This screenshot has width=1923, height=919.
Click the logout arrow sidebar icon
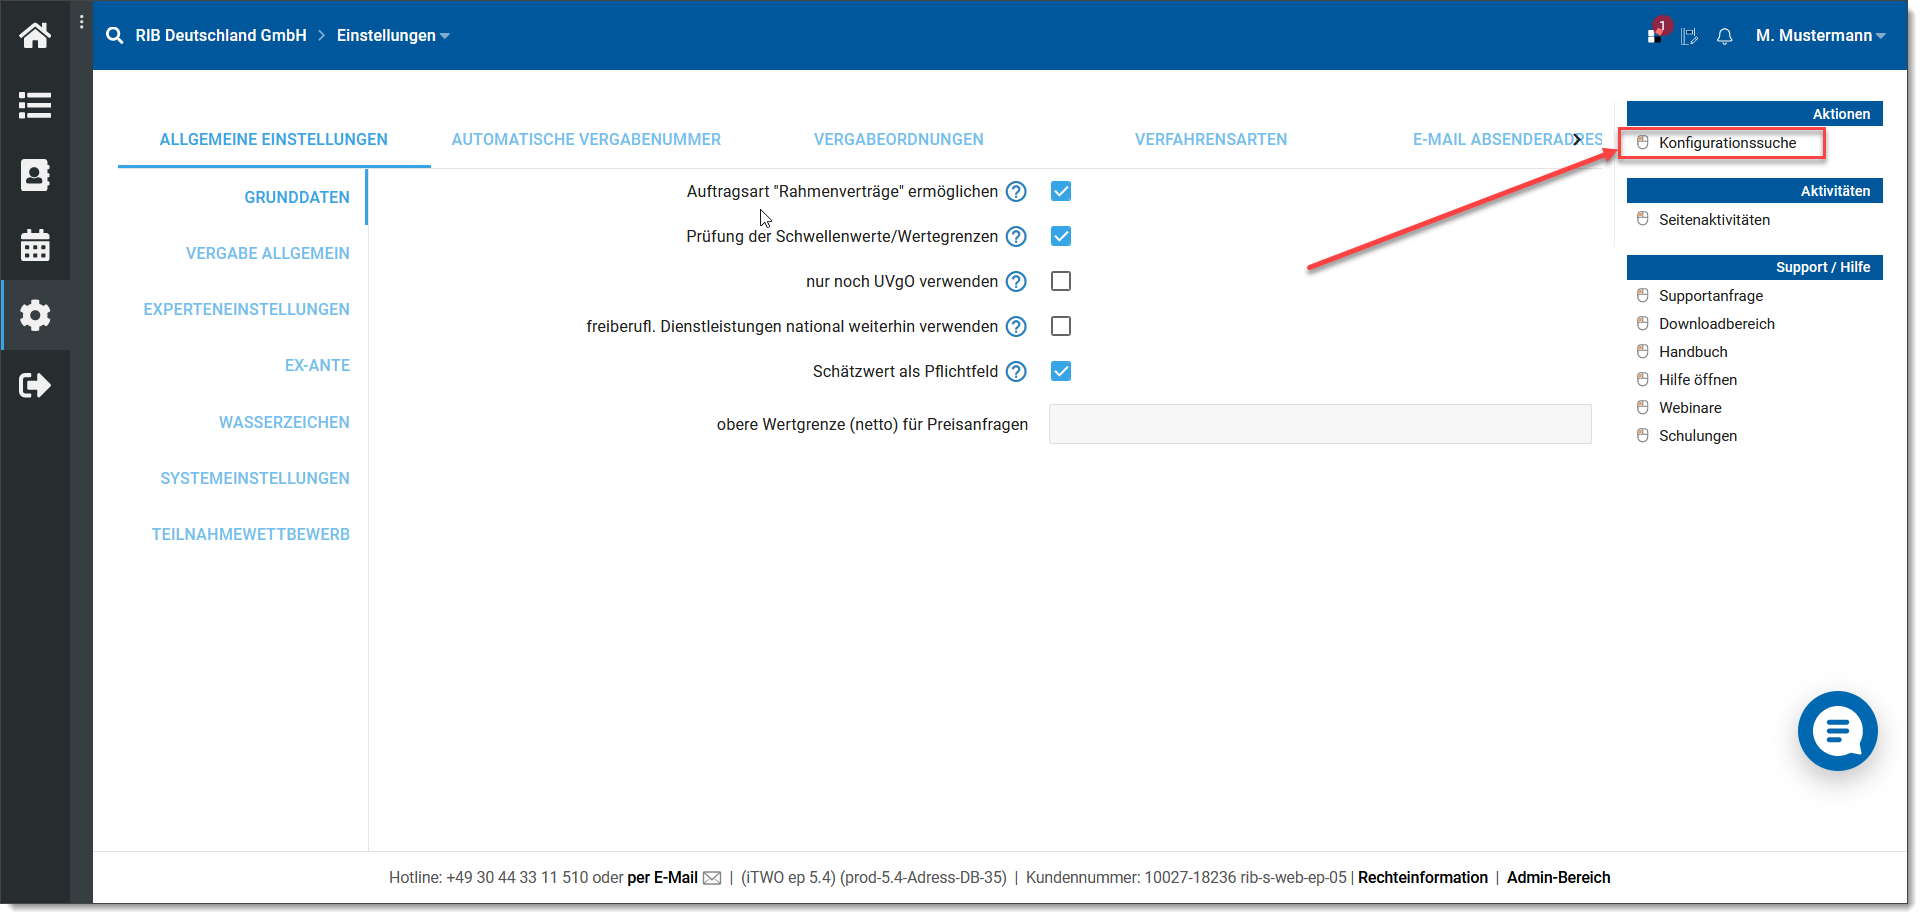point(35,385)
